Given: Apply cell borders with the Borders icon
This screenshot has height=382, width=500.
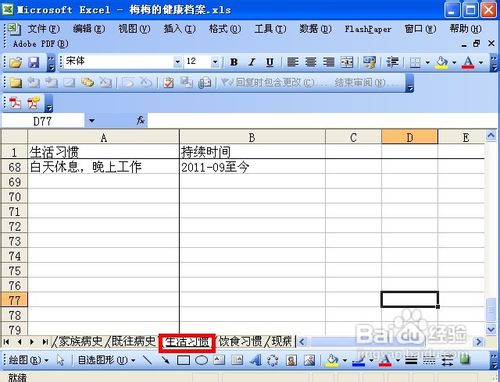Looking at the screenshot, I should click(x=415, y=62).
